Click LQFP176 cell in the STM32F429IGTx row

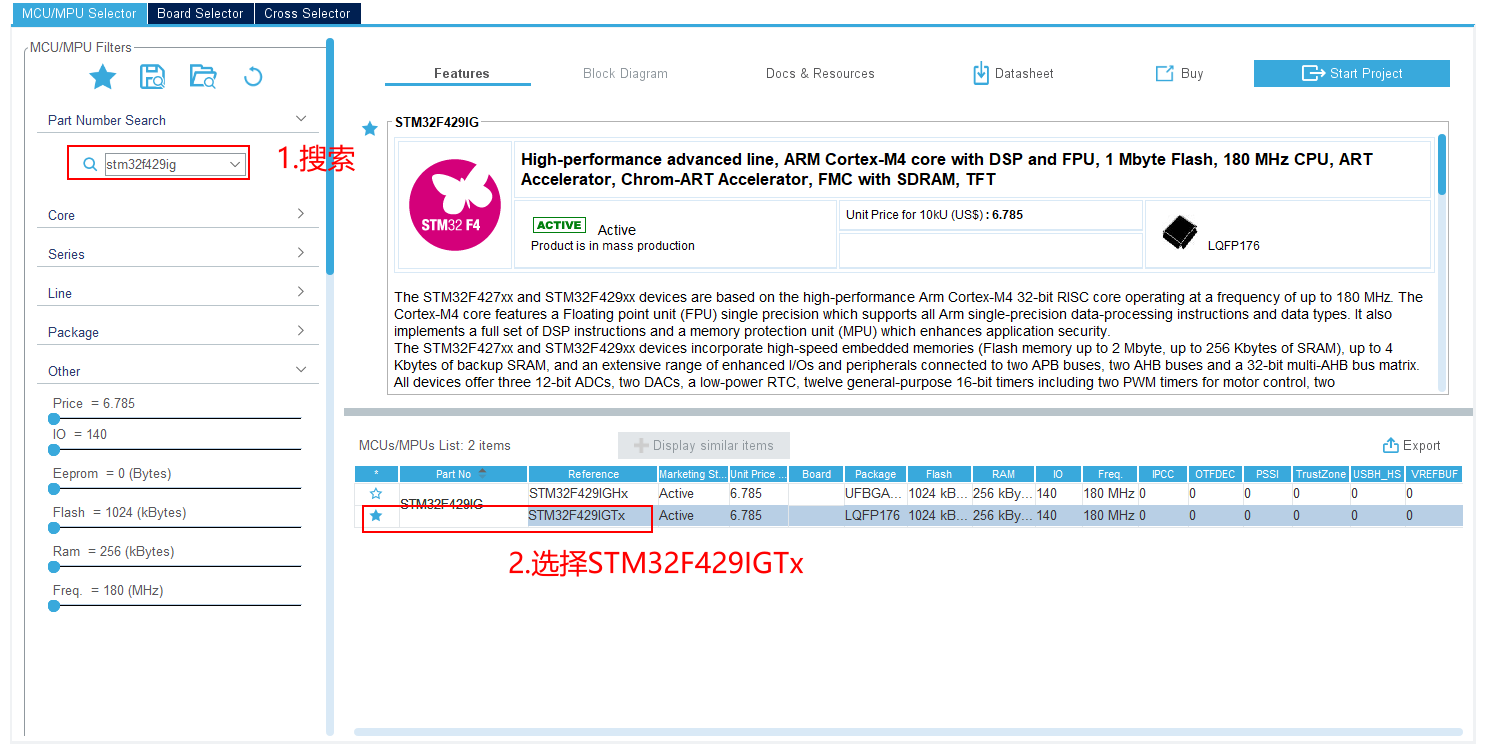pos(875,516)
